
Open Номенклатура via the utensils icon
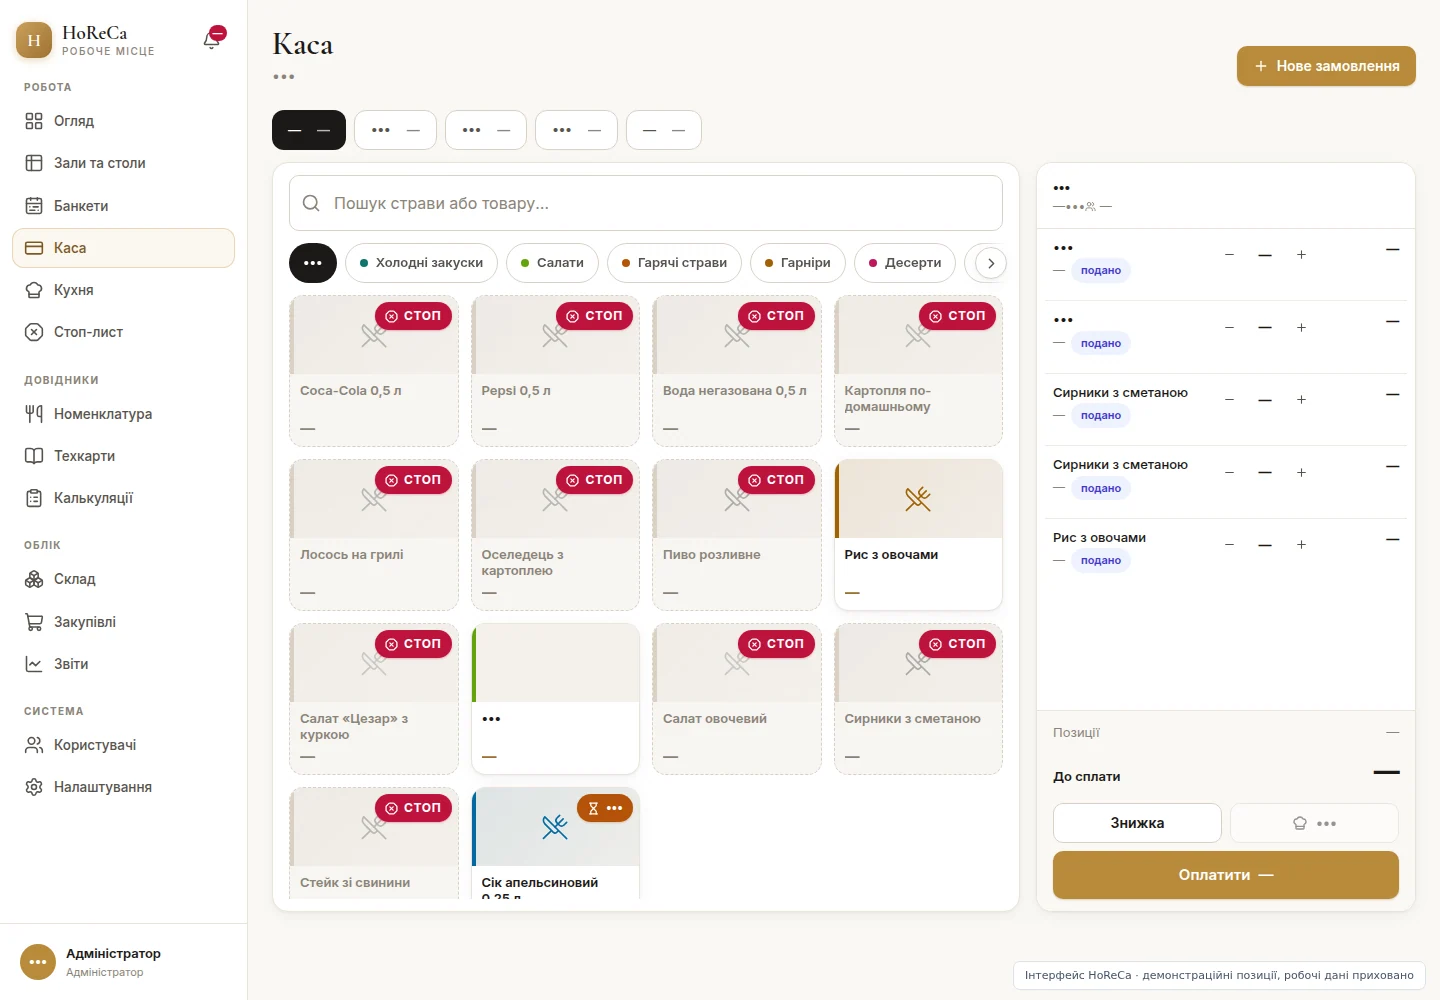click(34, 414)
